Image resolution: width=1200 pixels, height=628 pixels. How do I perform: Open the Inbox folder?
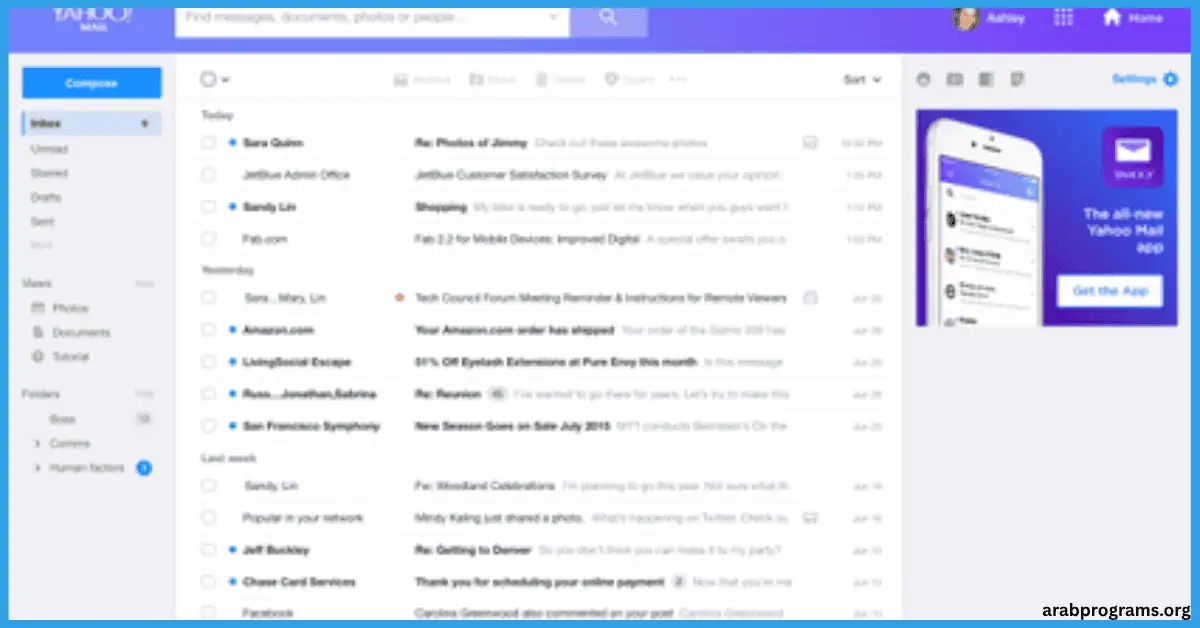click(x=91, y=124)
